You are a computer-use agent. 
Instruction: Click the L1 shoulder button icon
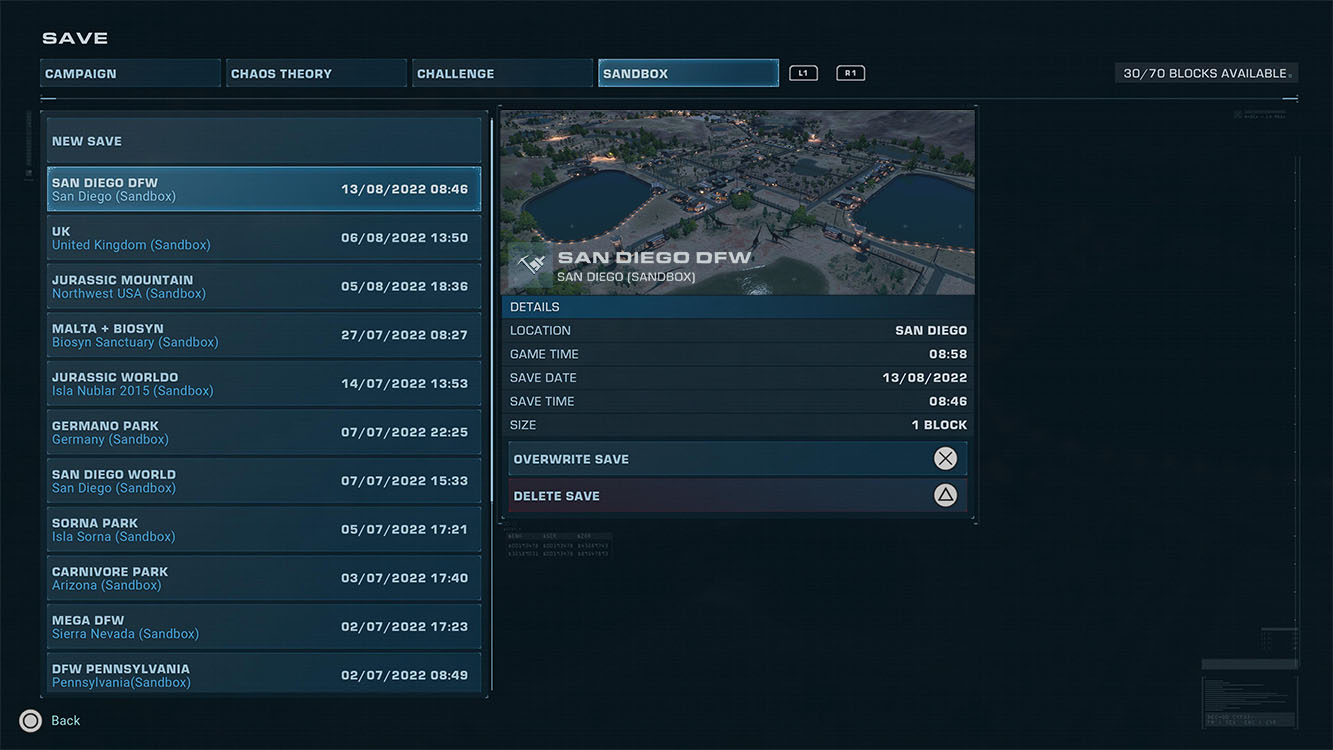[x=803, y=73]
